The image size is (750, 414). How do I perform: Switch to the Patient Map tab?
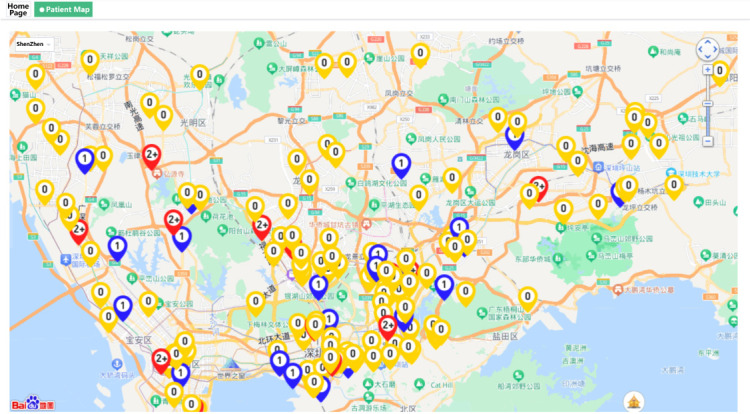click(x=64, y=10)
